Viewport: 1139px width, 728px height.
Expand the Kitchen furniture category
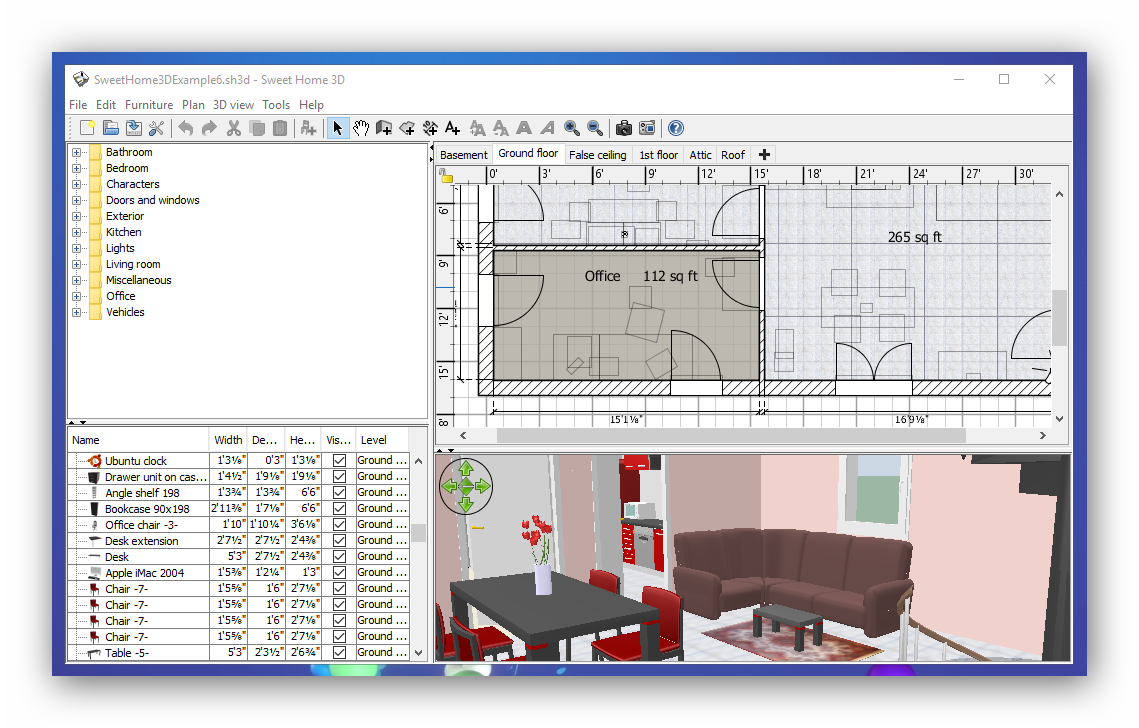pos(77,233)
